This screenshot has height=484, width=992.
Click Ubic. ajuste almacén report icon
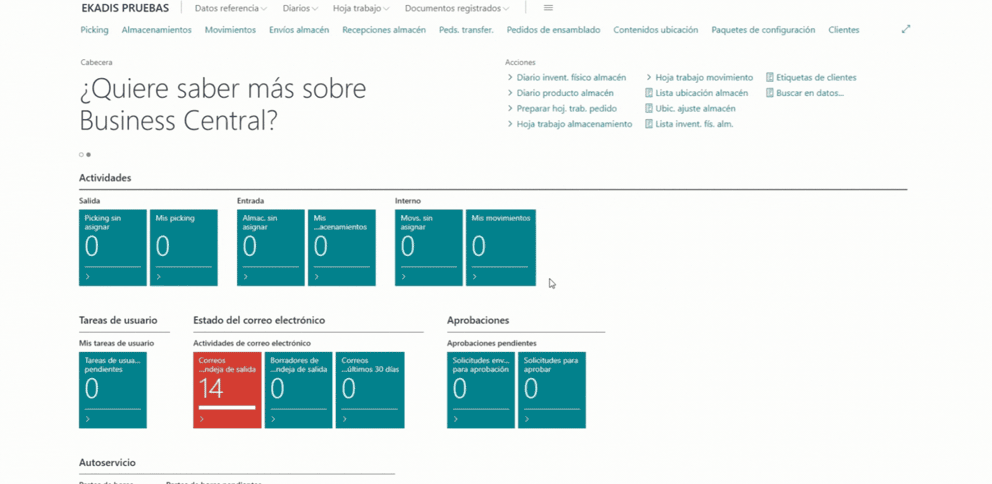[x=649, y=109]
